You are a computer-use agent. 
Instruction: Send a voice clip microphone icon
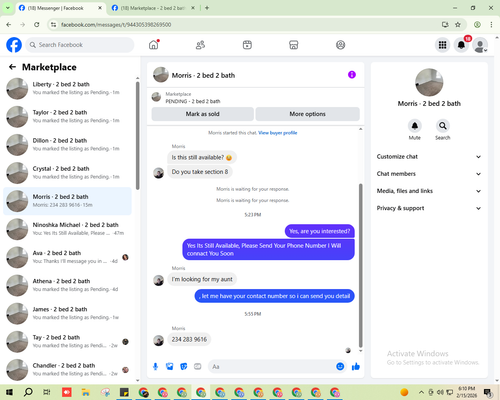coord(155,367)
